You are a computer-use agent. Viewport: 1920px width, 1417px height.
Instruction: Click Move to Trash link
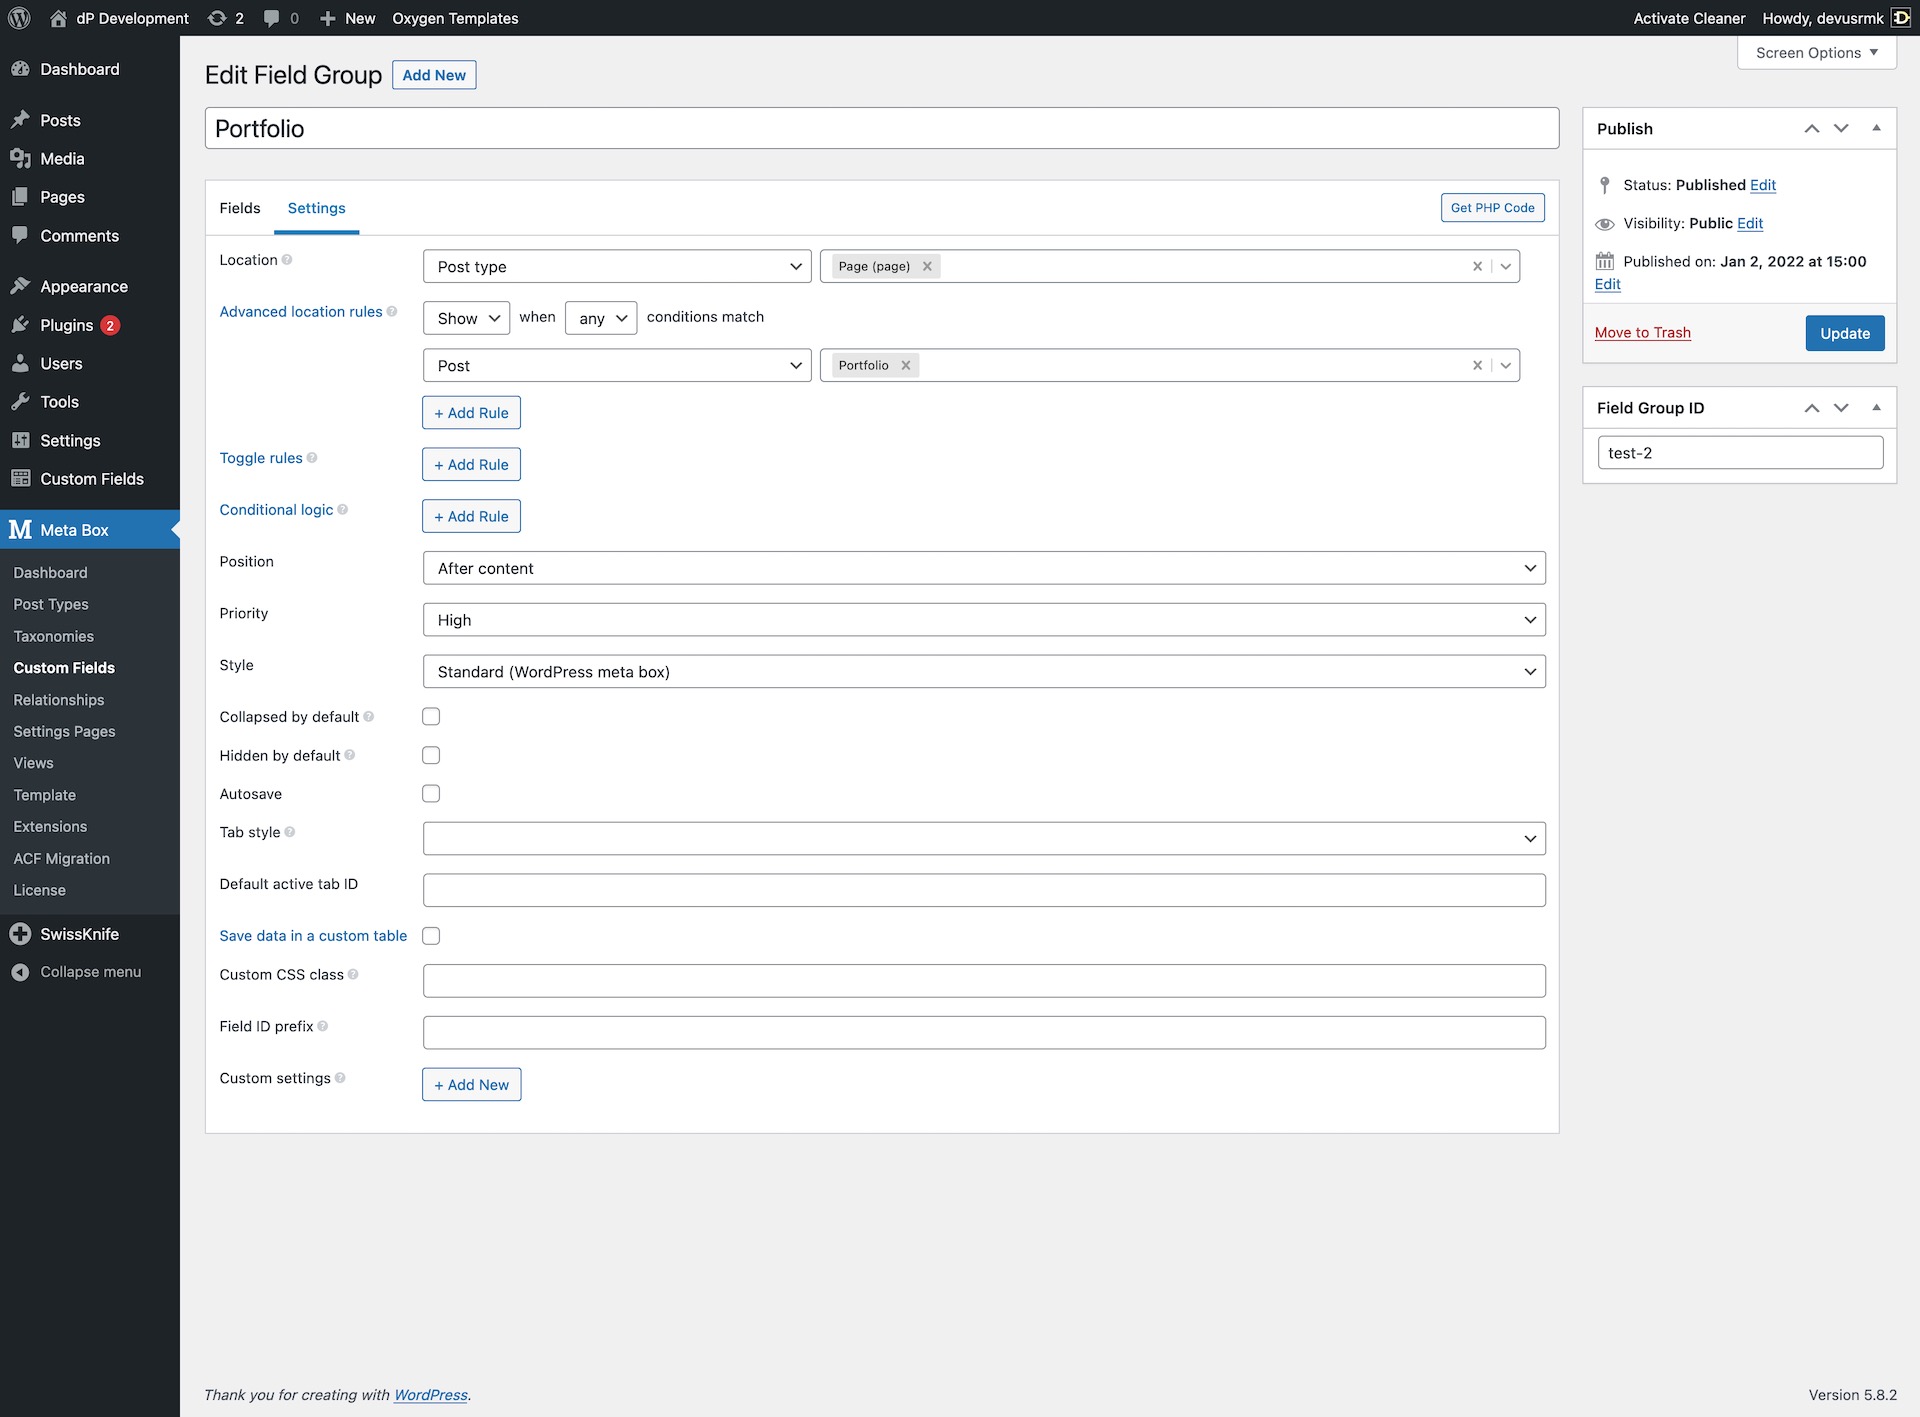1642,333
